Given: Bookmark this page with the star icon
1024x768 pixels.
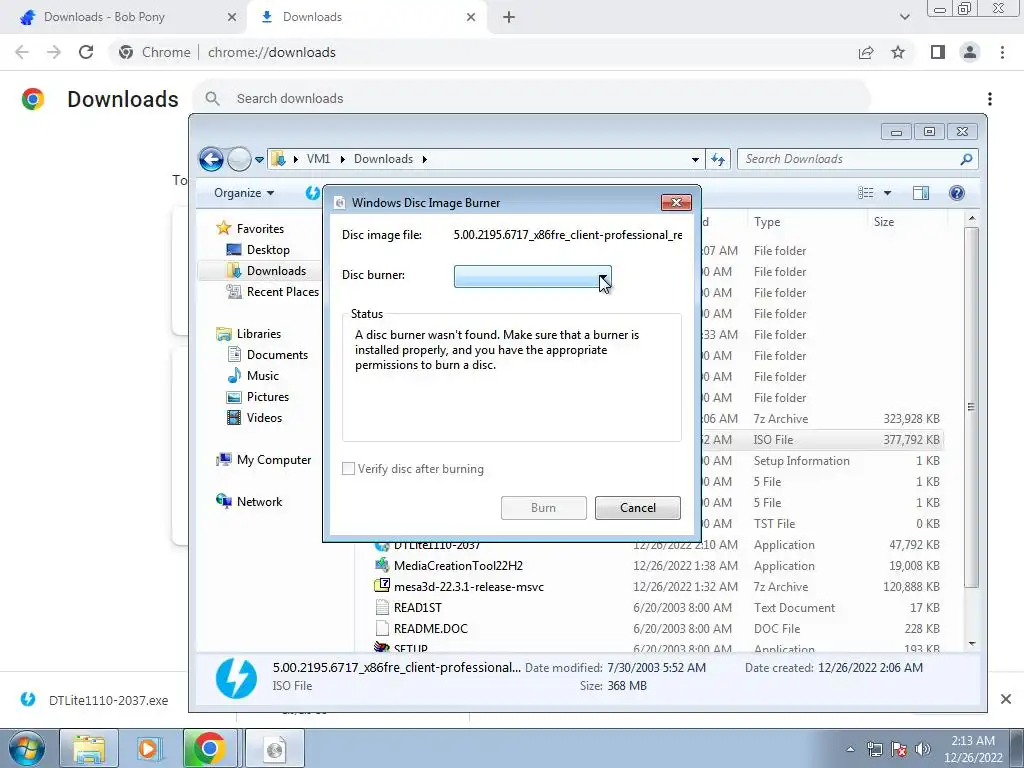Looking at the screenshot, I should pyautogui.click(x=898, y=52).
